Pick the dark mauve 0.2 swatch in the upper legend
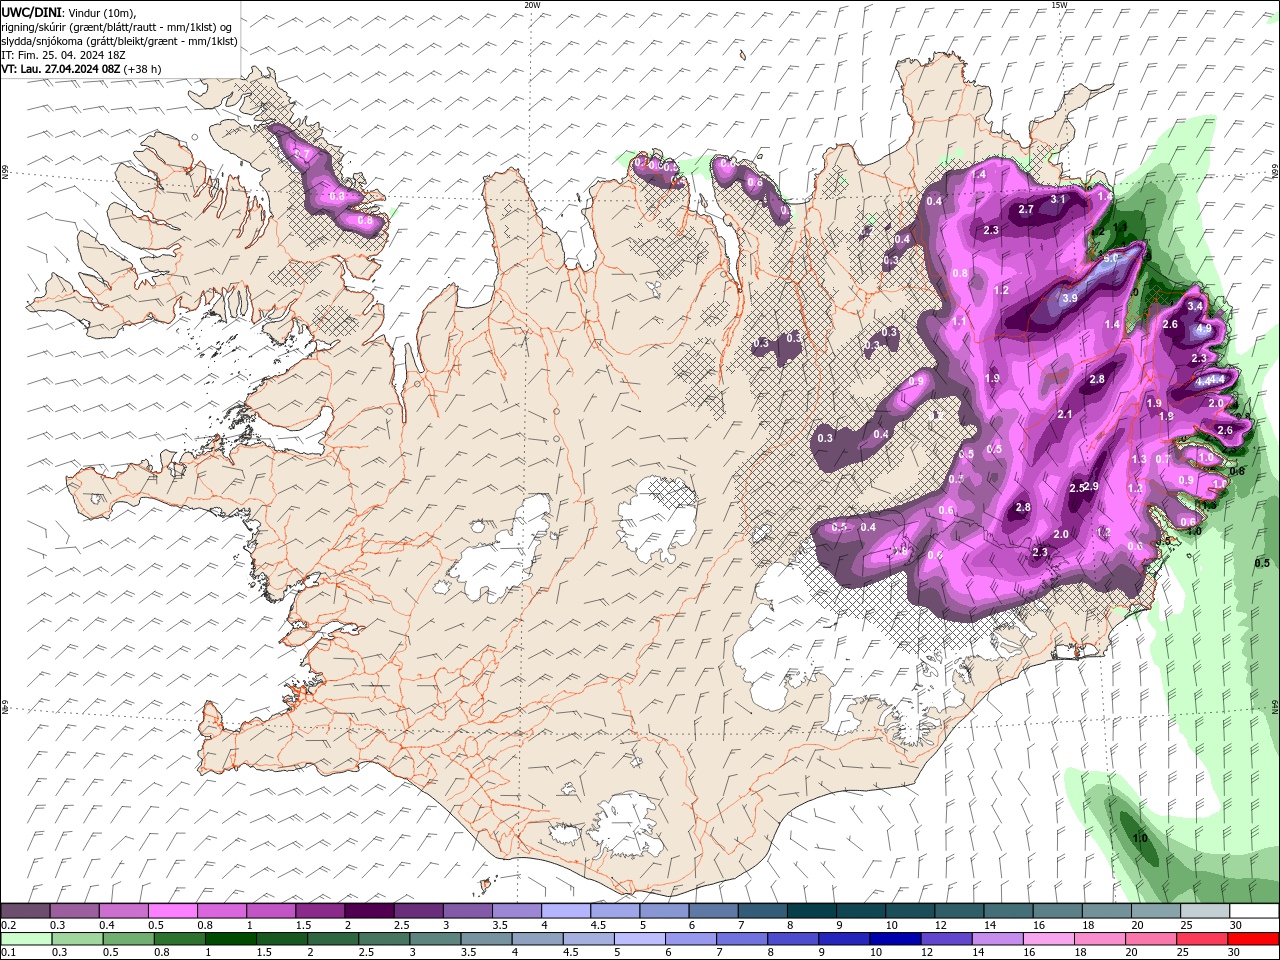This screenshot has height=960, width=1280. pos(25,911)
